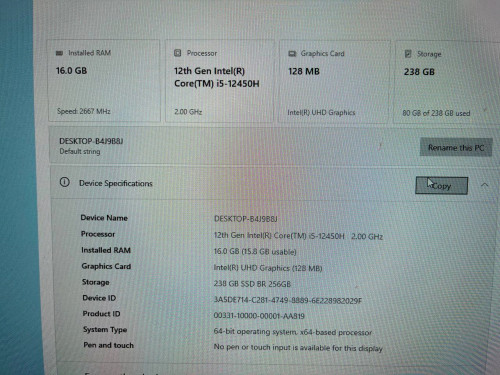Select the Device ID value starting 3A5DE714
500x375 pixels.
click(288, 300)
